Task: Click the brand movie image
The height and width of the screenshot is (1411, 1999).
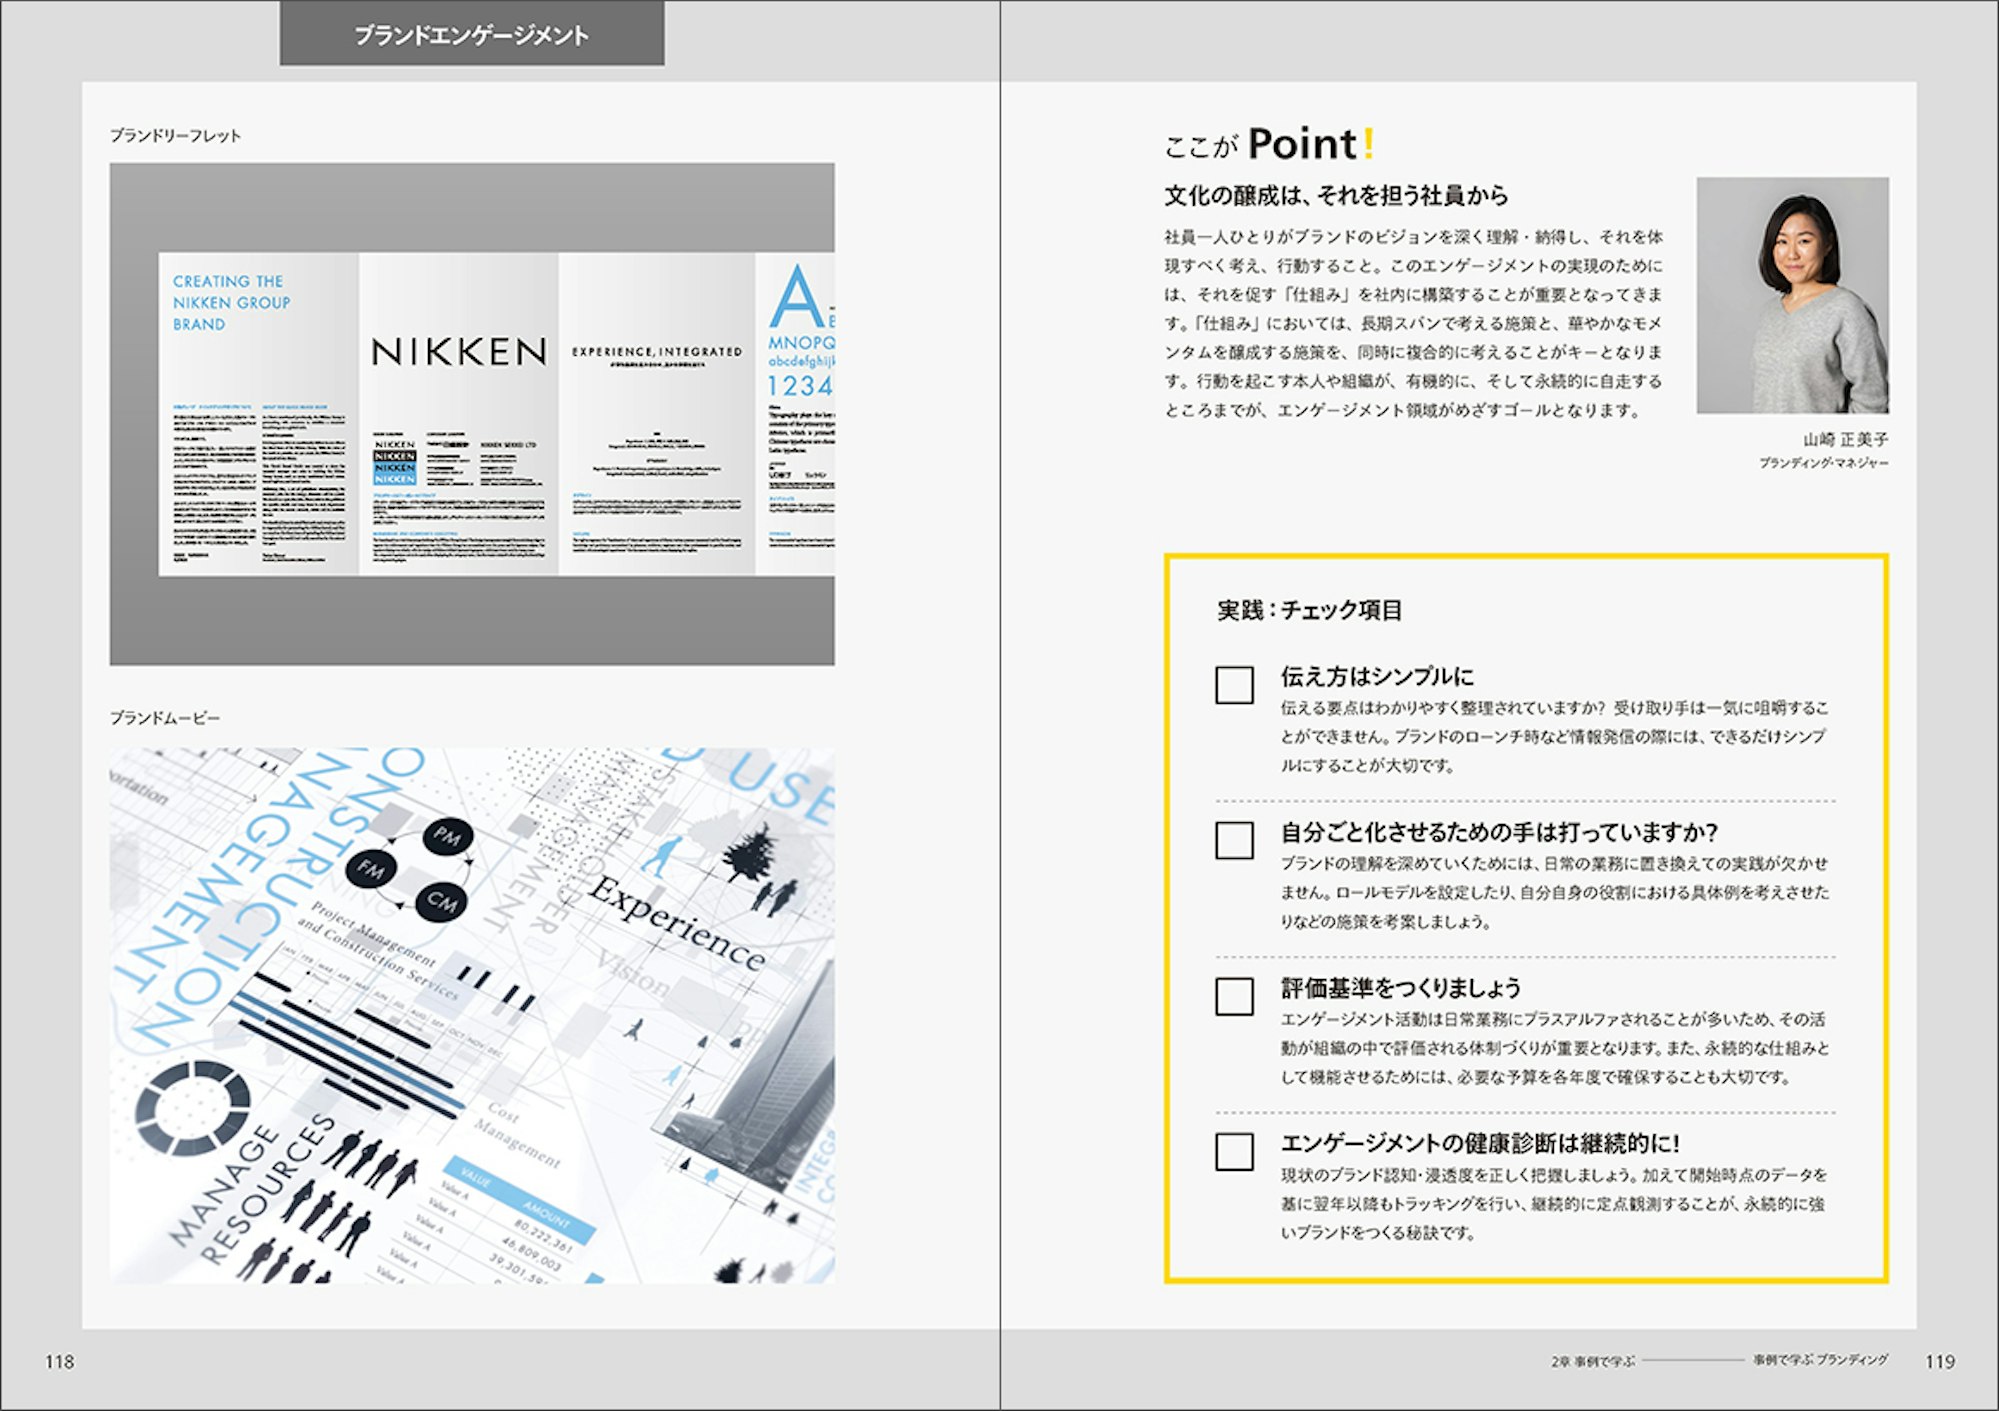Action: pos(471,1015)
